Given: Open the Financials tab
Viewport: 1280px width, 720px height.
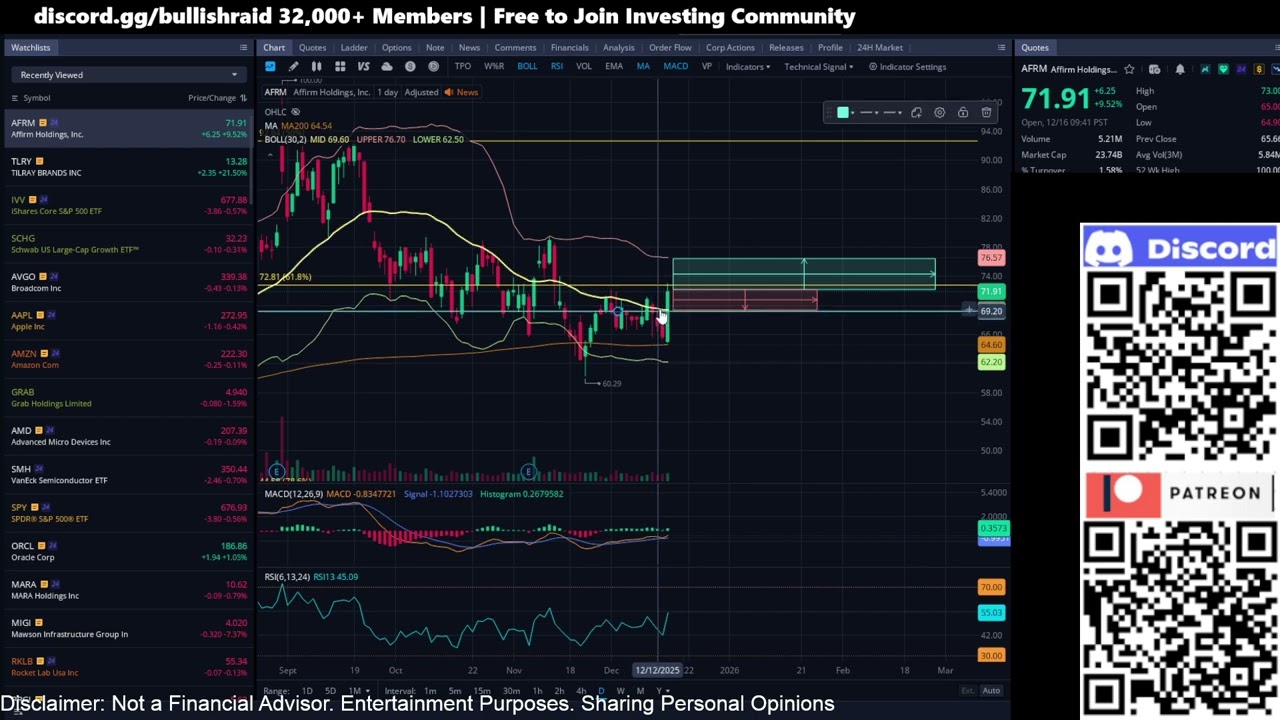Looking at the screenshot, I should (569, 48).
